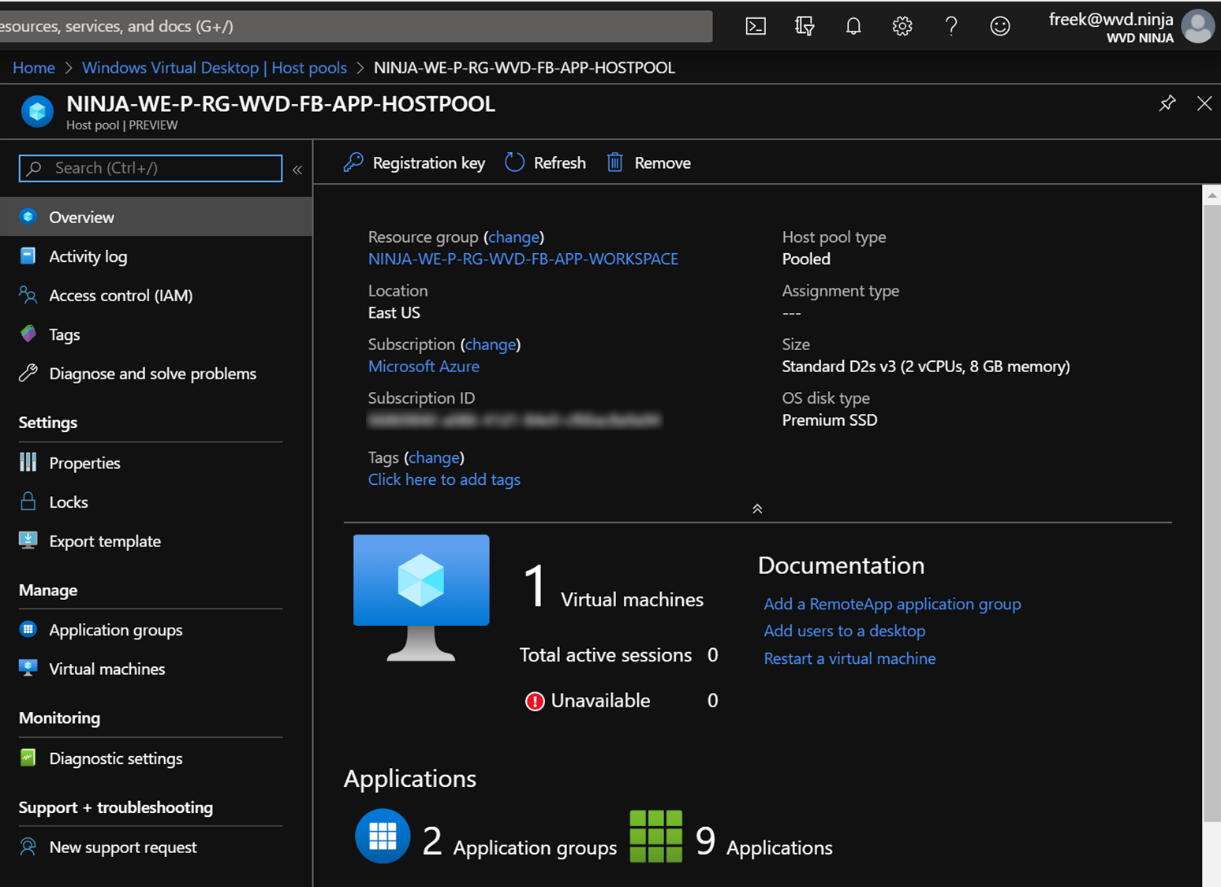Image resolution: width=1221 pixels, height=887 pixels.
Task: Click the Total active sessions value
Action: coord(713,655)
